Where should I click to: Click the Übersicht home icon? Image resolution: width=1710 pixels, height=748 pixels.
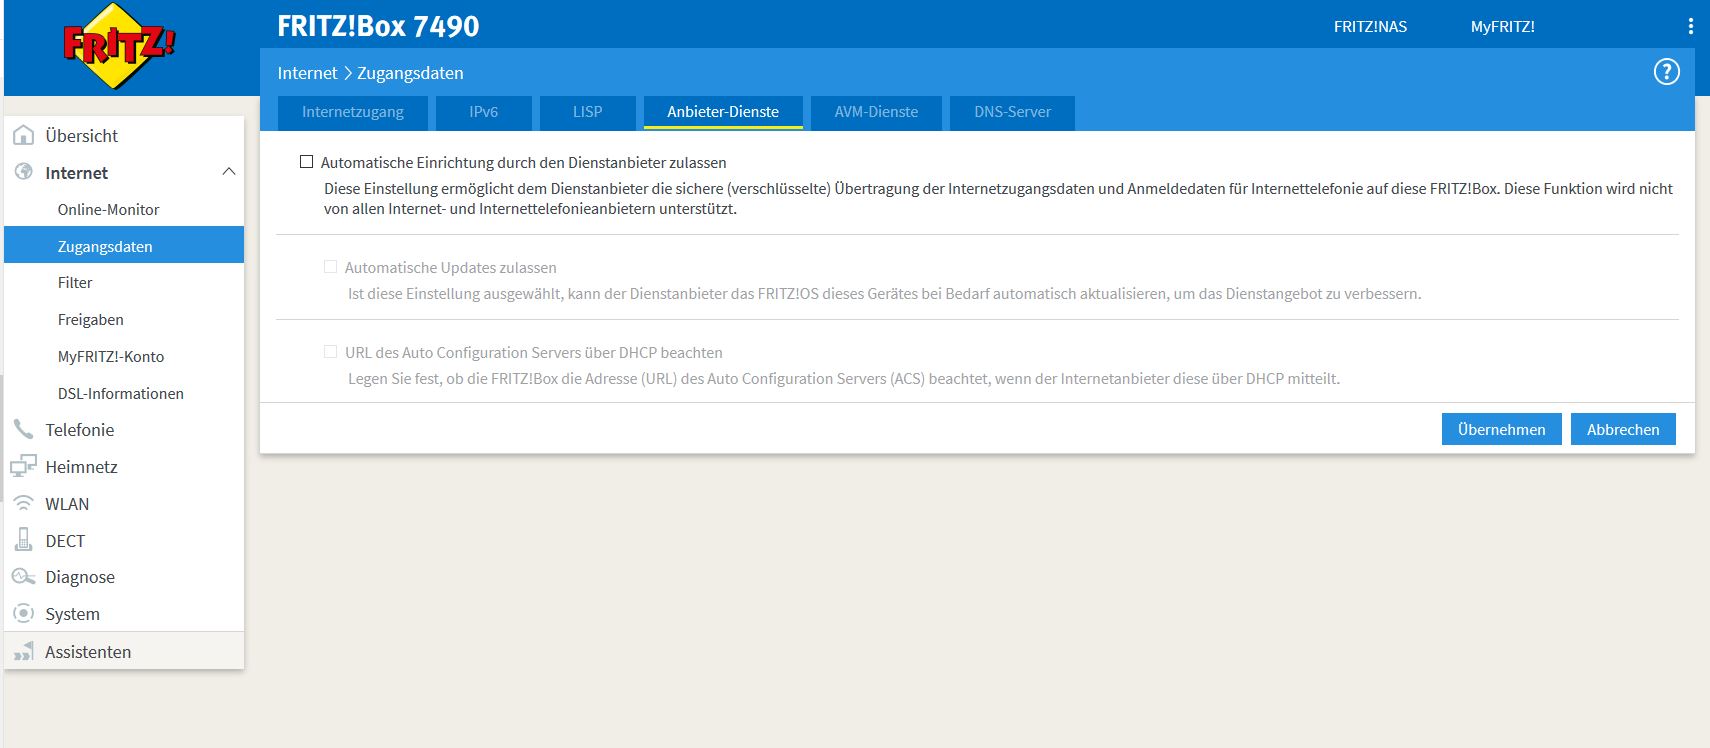point(23,135)
